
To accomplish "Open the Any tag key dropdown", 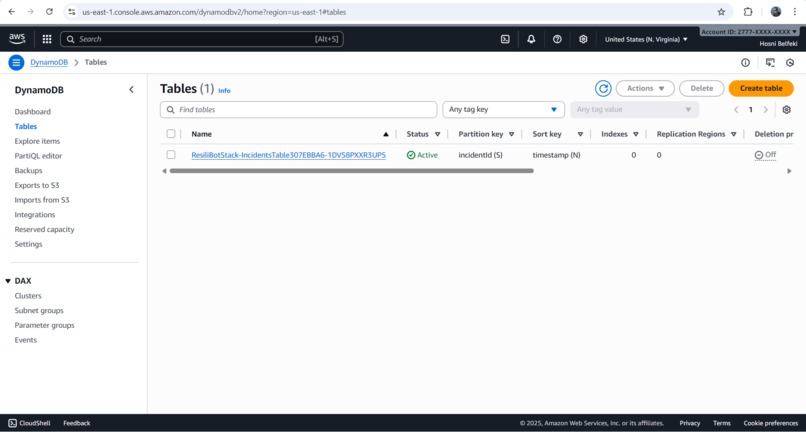I will pyautogui.click(x=503, y=110).
